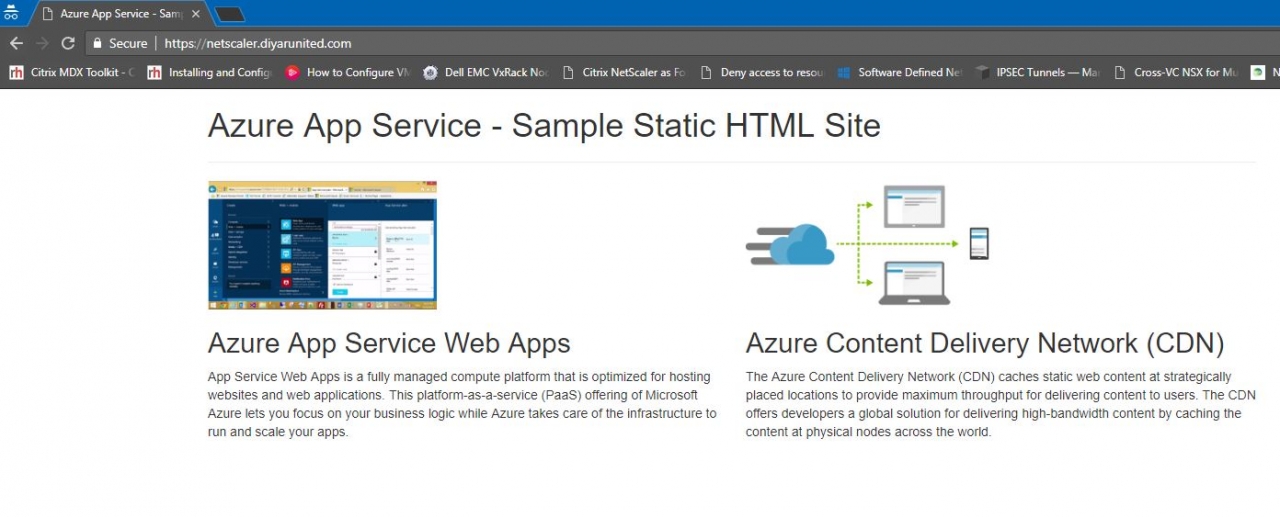Click the Secure padlock icon

[x=97, y=43]
